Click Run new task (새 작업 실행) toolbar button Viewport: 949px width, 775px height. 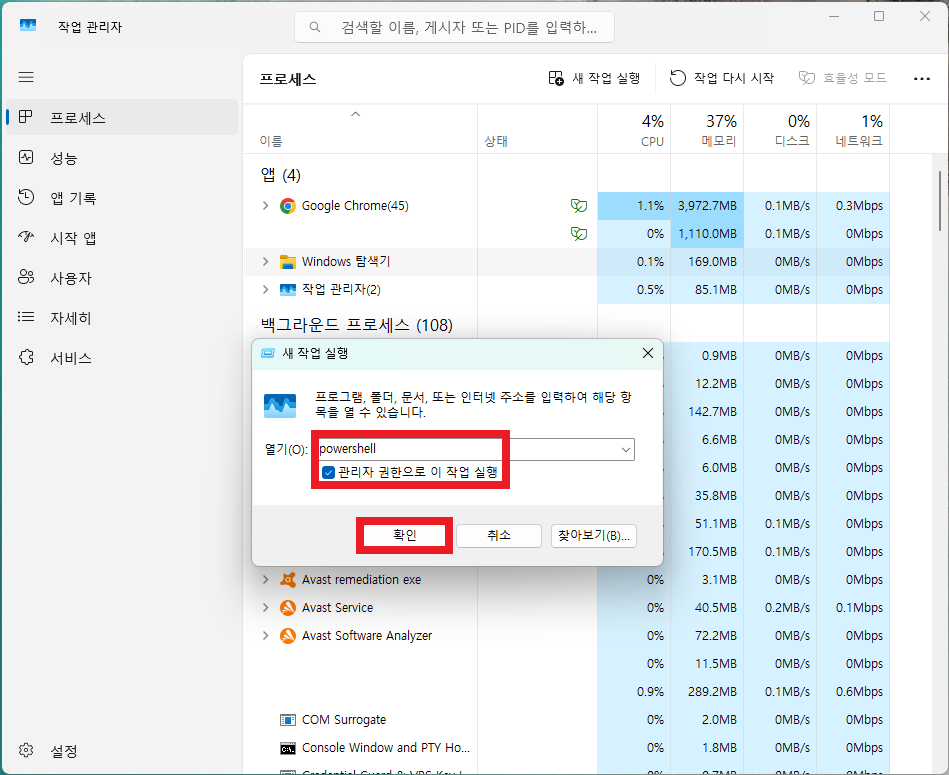pos(594,78)
